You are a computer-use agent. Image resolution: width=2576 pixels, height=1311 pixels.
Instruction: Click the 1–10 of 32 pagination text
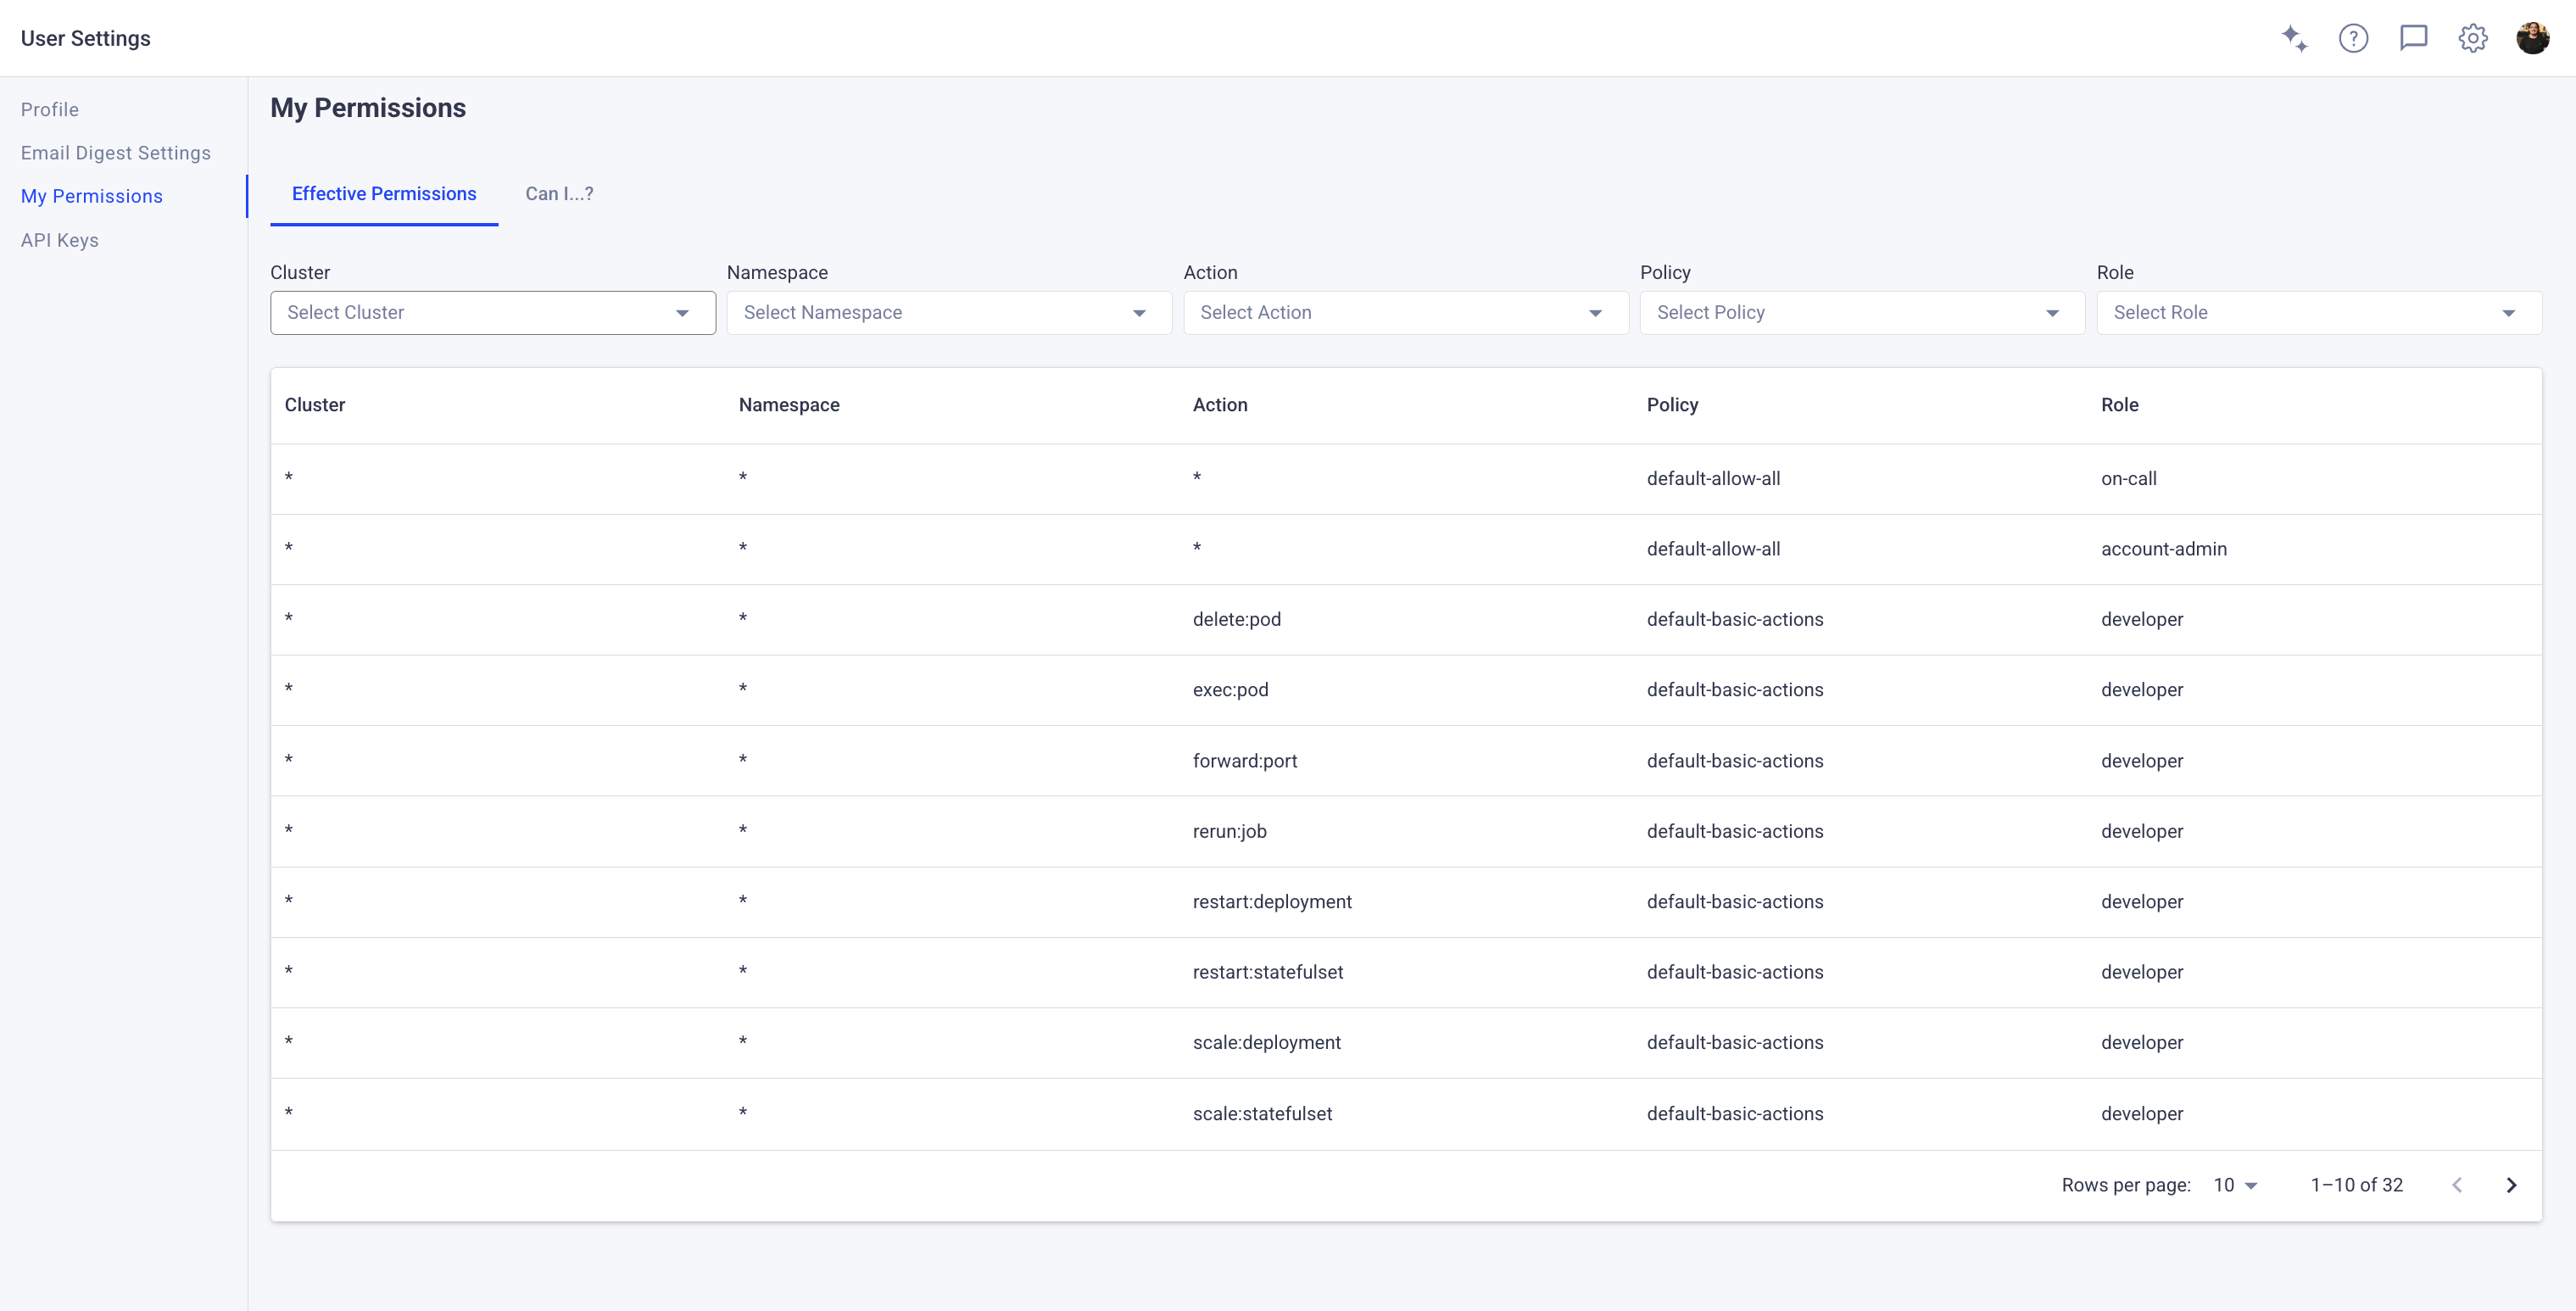2356,1185
